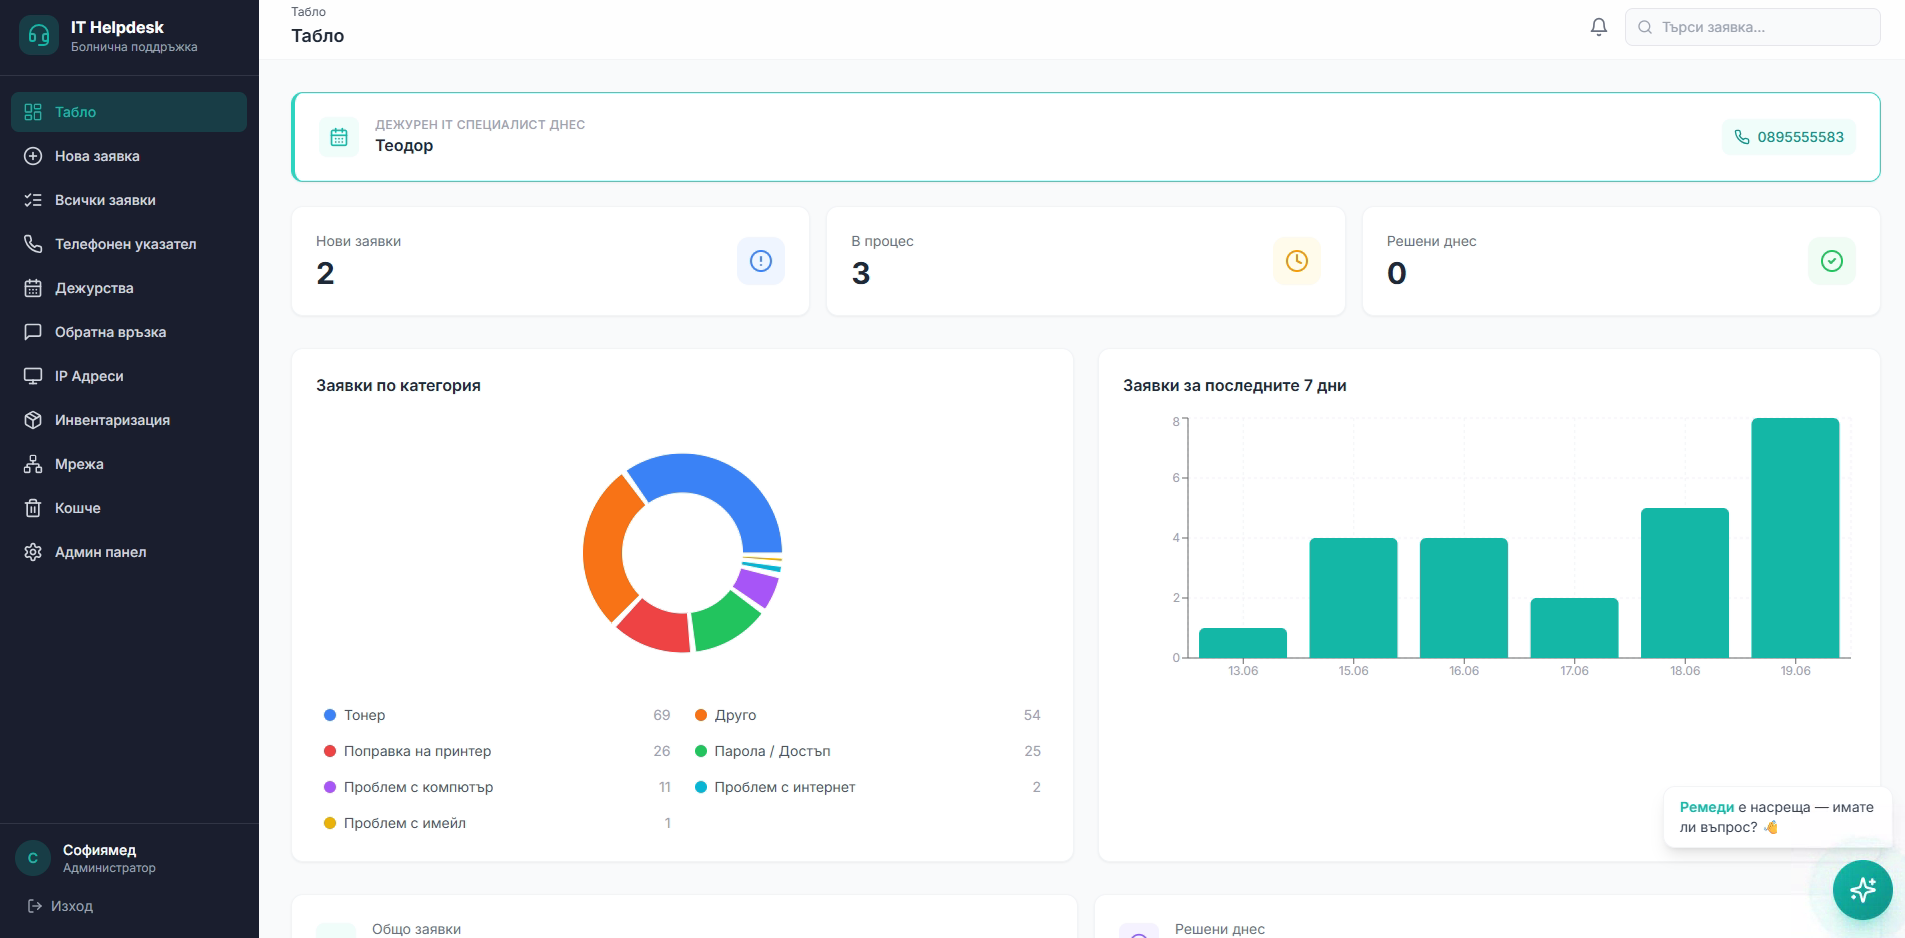Click the Табло grid icon in sidebar
Screen dimensions: 1905x938
33,112
